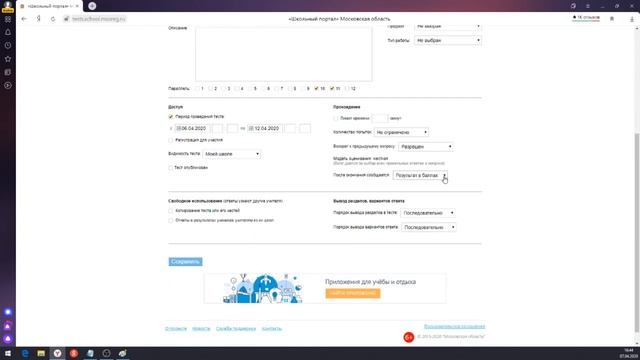This screenshot has width=640, height=360.
Task: Toggle the test period checkbox
Action: pos(171,117)
